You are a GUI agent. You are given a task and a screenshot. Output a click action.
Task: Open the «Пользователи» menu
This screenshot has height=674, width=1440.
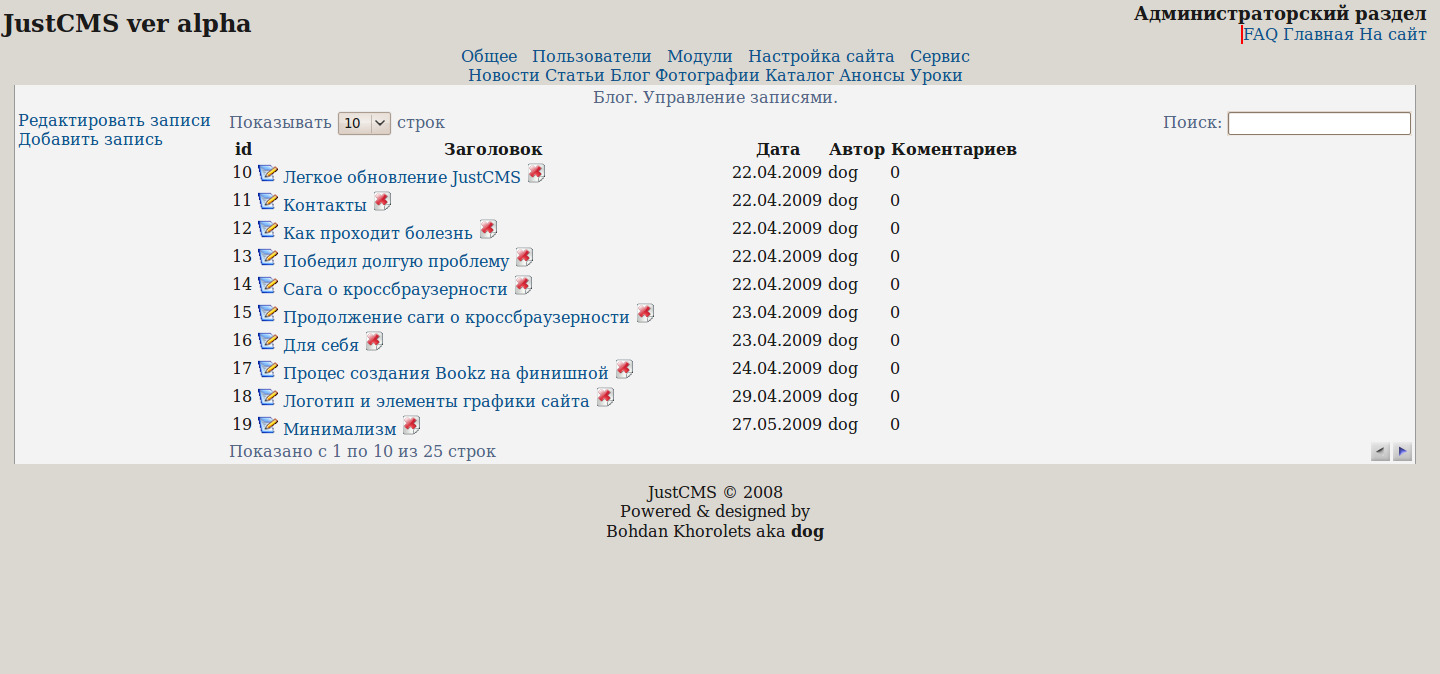click(x=592, y=56)
